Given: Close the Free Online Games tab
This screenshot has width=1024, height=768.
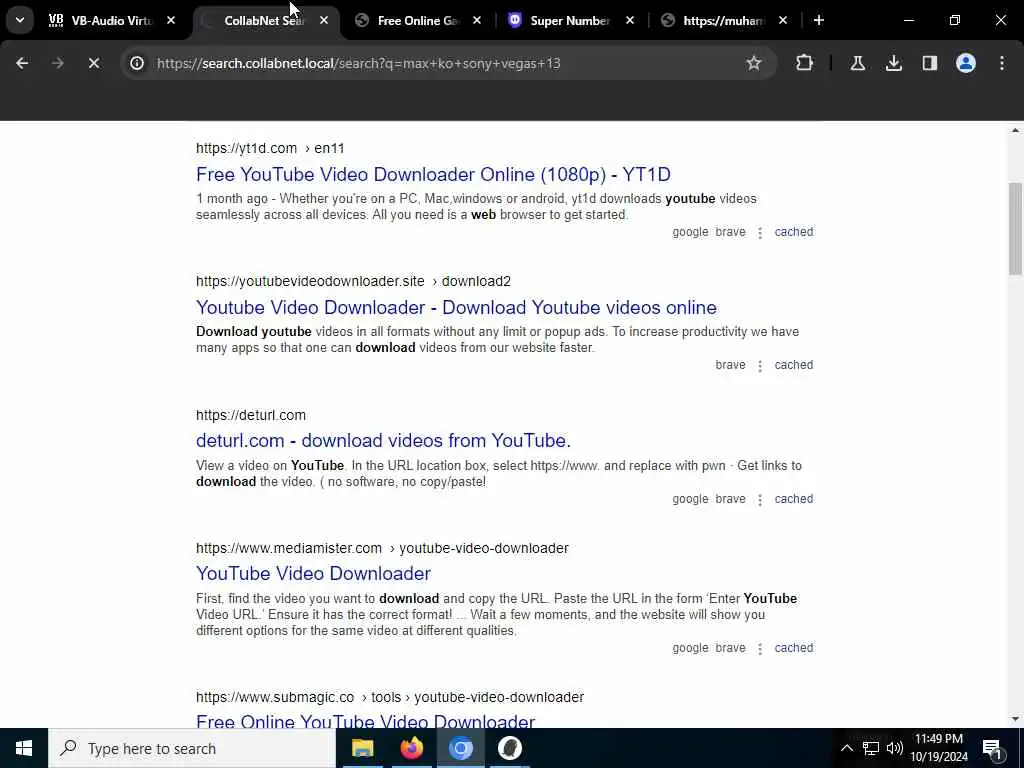Looking at the screenshot, I should click(477, 20).
